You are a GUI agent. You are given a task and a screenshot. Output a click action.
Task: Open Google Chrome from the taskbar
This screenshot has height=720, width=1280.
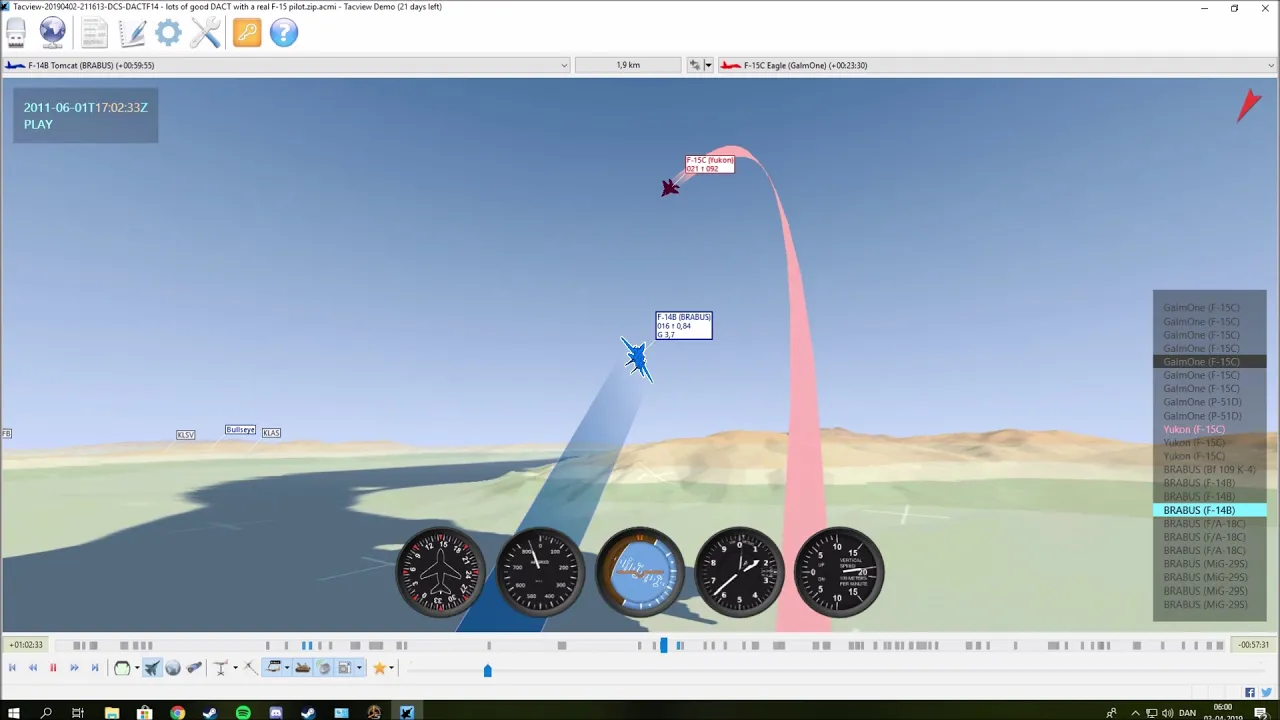pos(177,713)
